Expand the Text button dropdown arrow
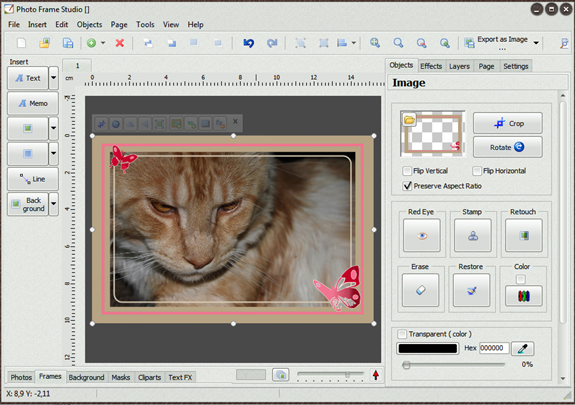 point(54,78)
